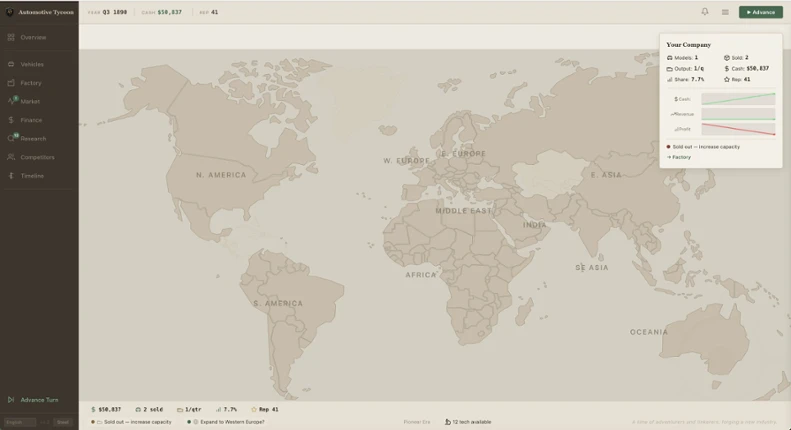791x430 pixels.
Task: Follow the Factory link in Your Company panel
Action: coord(679,157)
